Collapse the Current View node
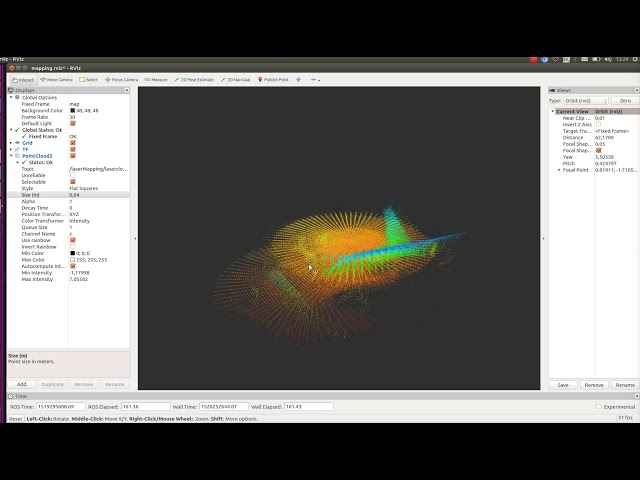This screenshot has width=640, height=480. 553,111
